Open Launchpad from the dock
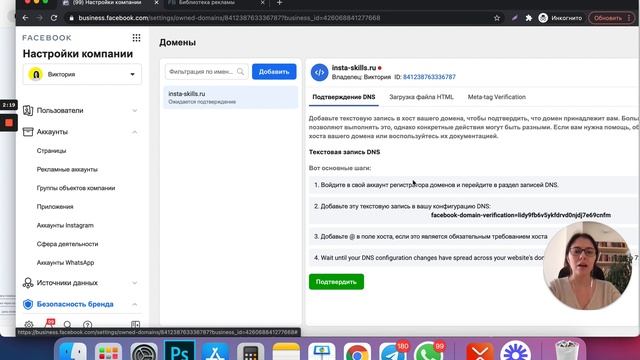This screenshot has width=640, height=360. (108, 351)
